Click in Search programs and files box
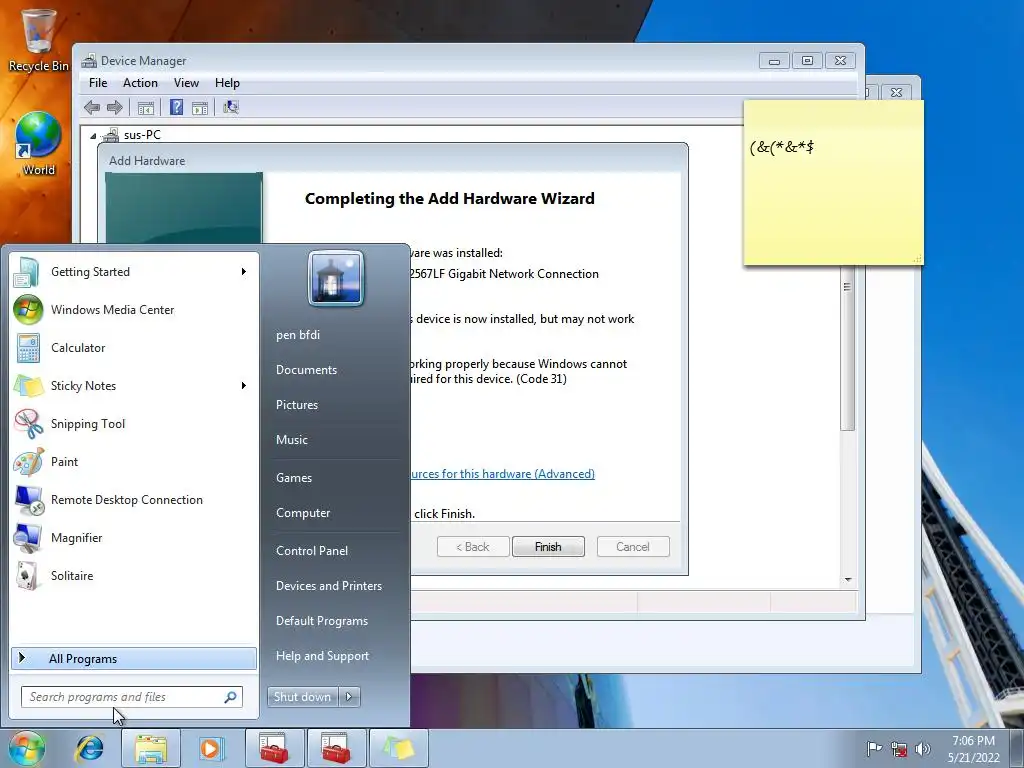Screen dimensions: 1024x768 pos(131,697)
